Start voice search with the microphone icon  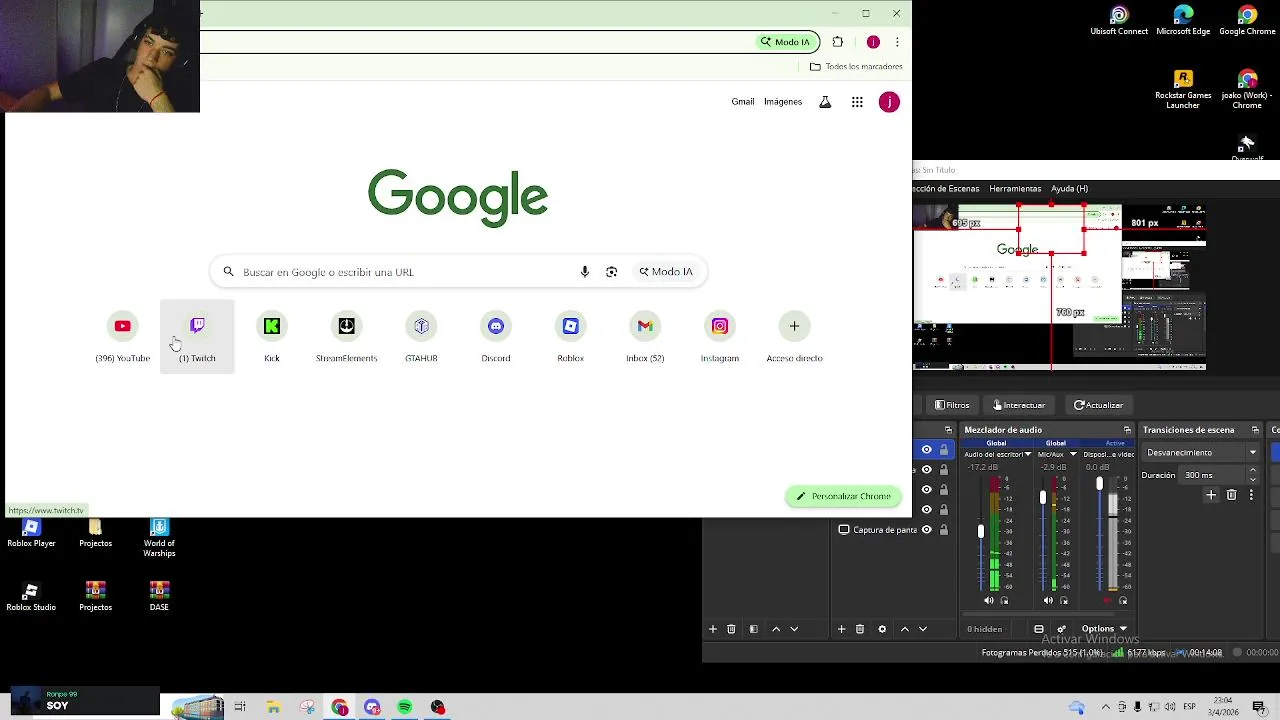click(x=585, y=272)
